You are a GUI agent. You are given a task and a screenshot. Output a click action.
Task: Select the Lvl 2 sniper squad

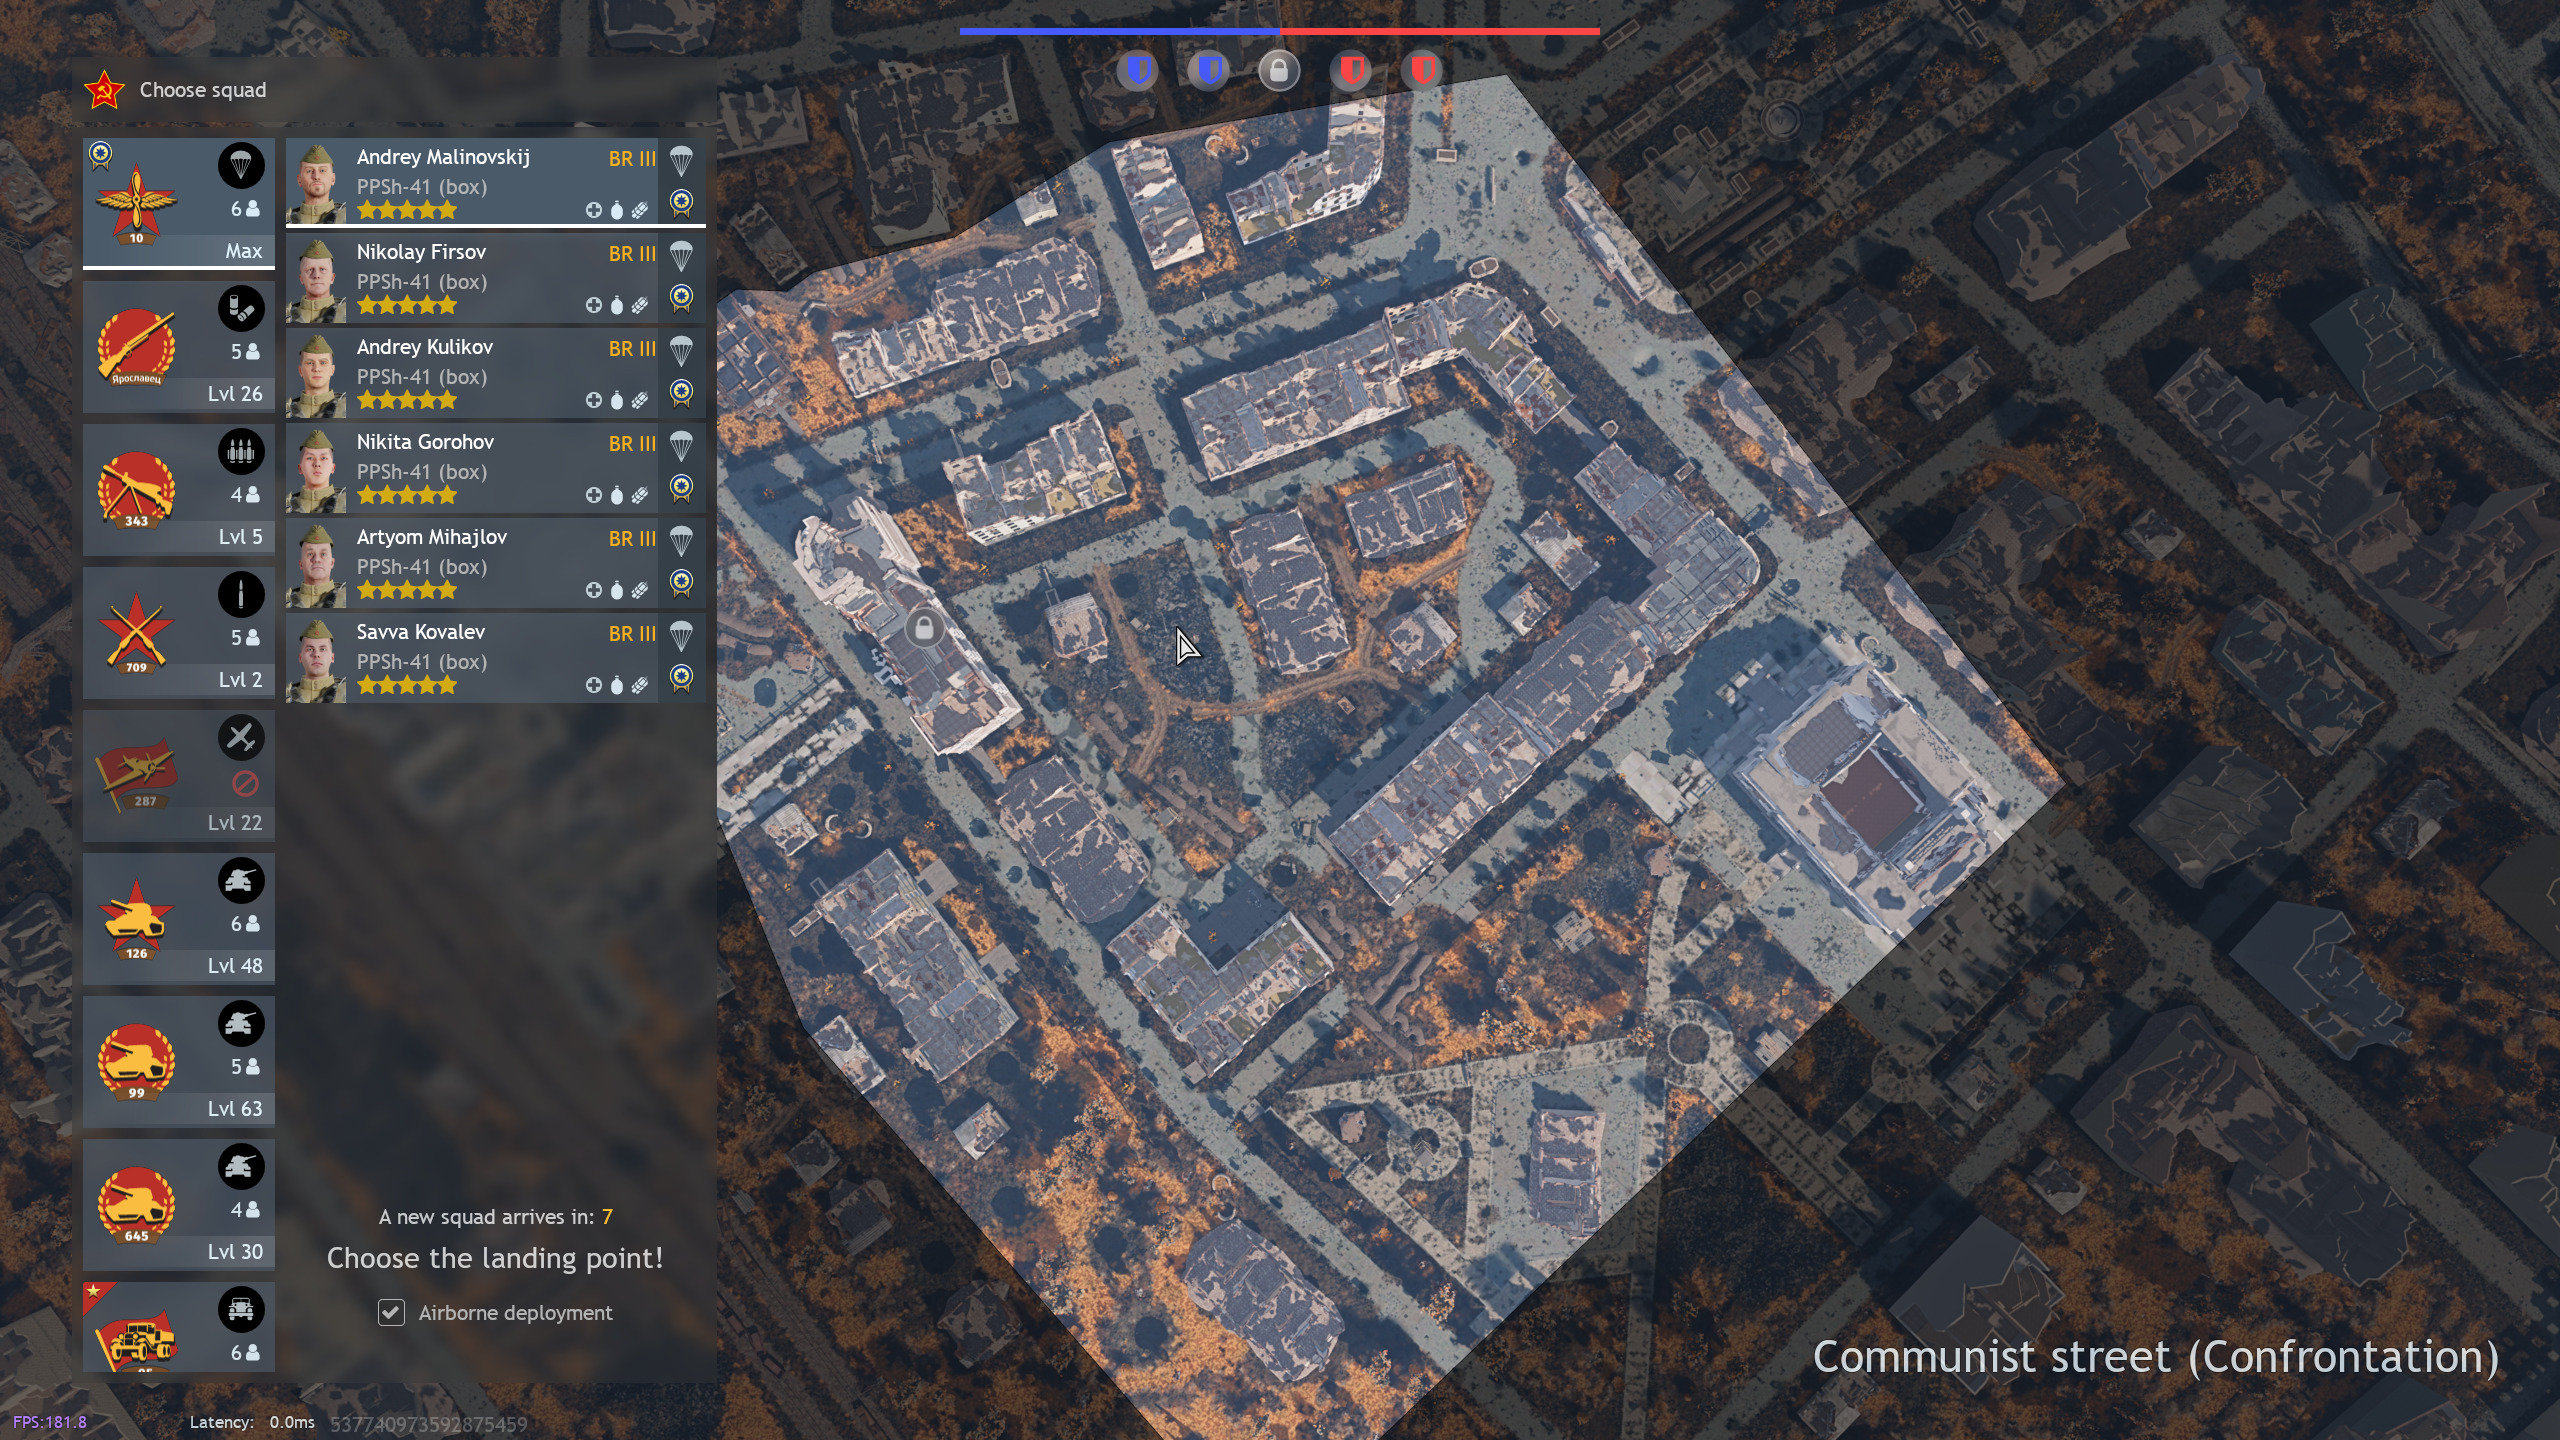click(x=178, y=633)
